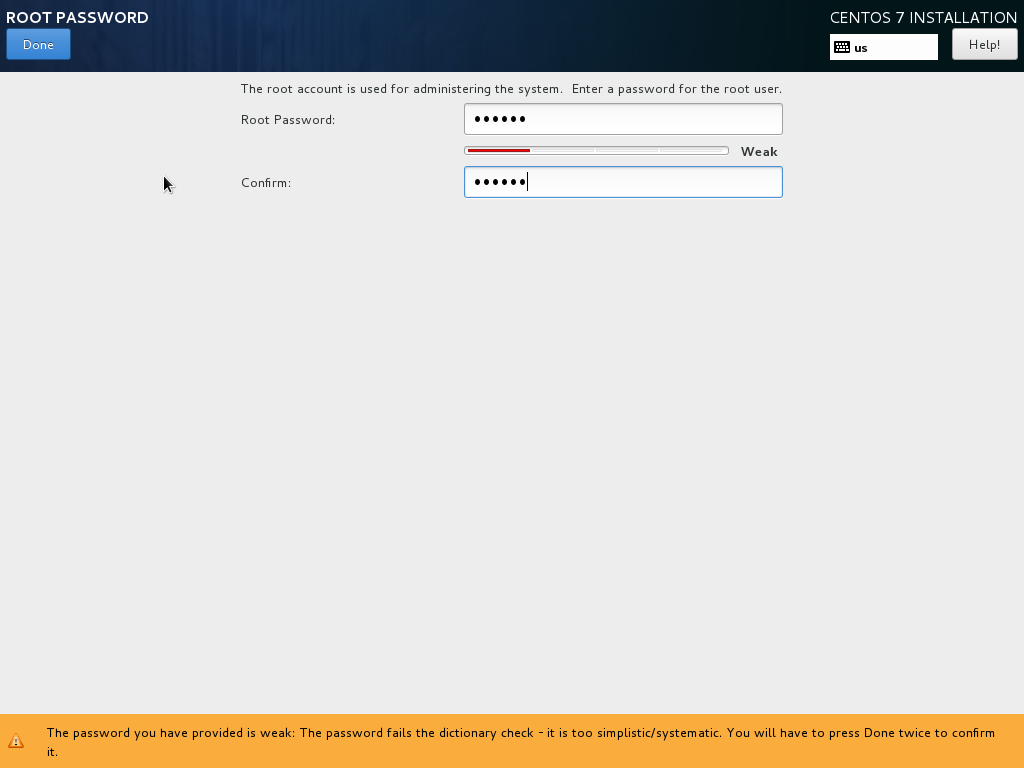Focus the Confirm password input field

622,182
